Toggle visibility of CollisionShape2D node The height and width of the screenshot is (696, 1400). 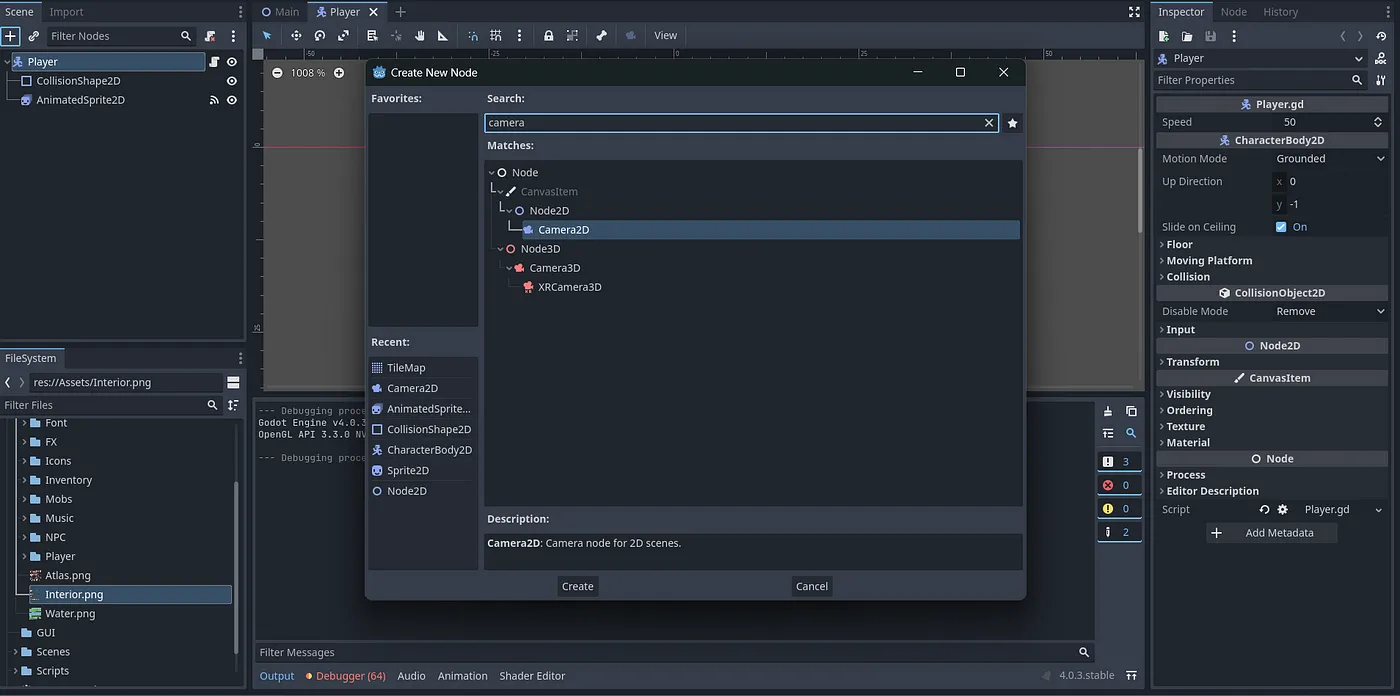(x=232, y=81)
